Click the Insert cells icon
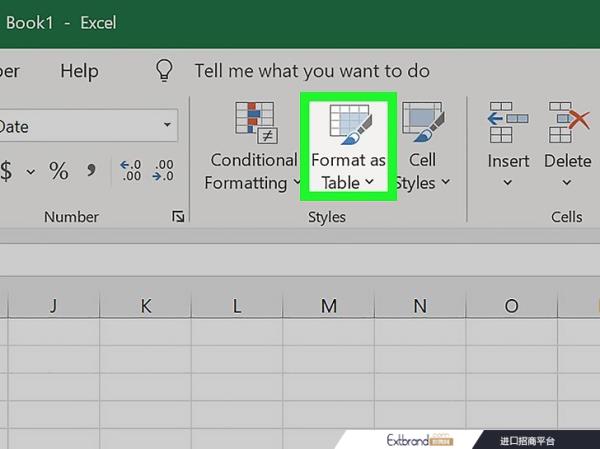The height and width of the screenshot is (449, 600). click(x=508, y=123)
